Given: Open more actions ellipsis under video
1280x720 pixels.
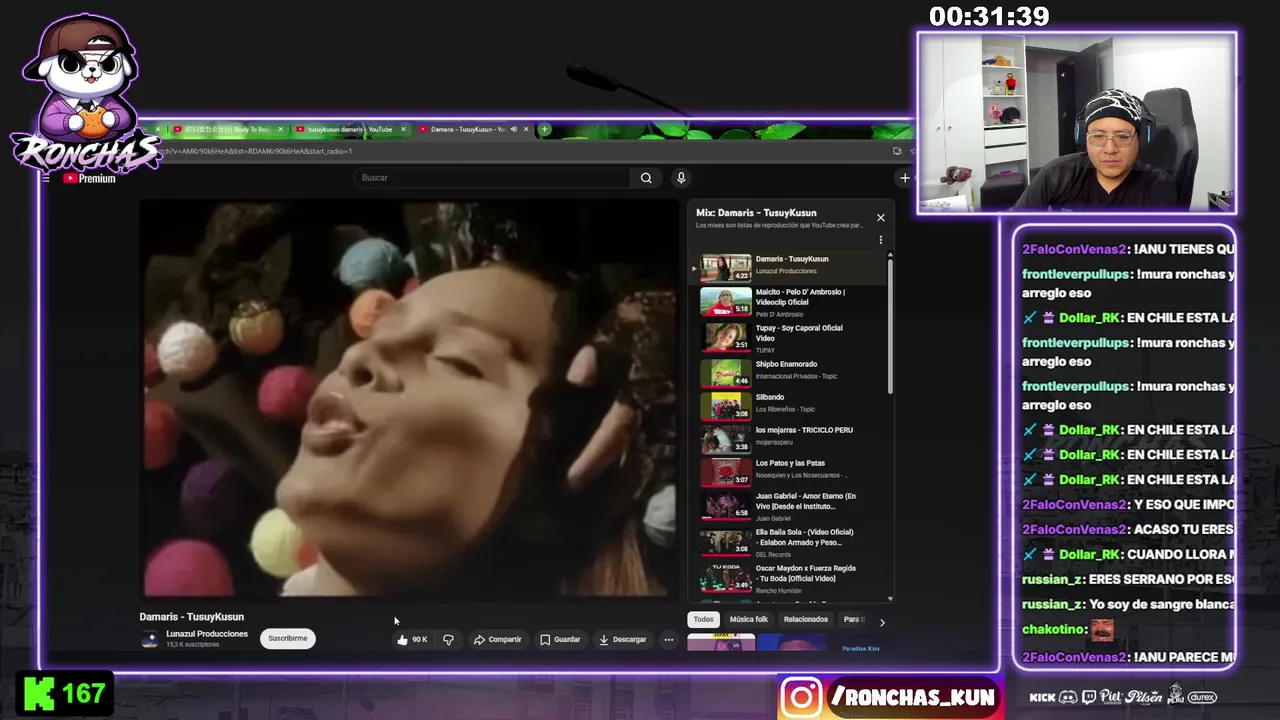Looking at the screenshot, I should pyautogui.click(x=669, y=639).
